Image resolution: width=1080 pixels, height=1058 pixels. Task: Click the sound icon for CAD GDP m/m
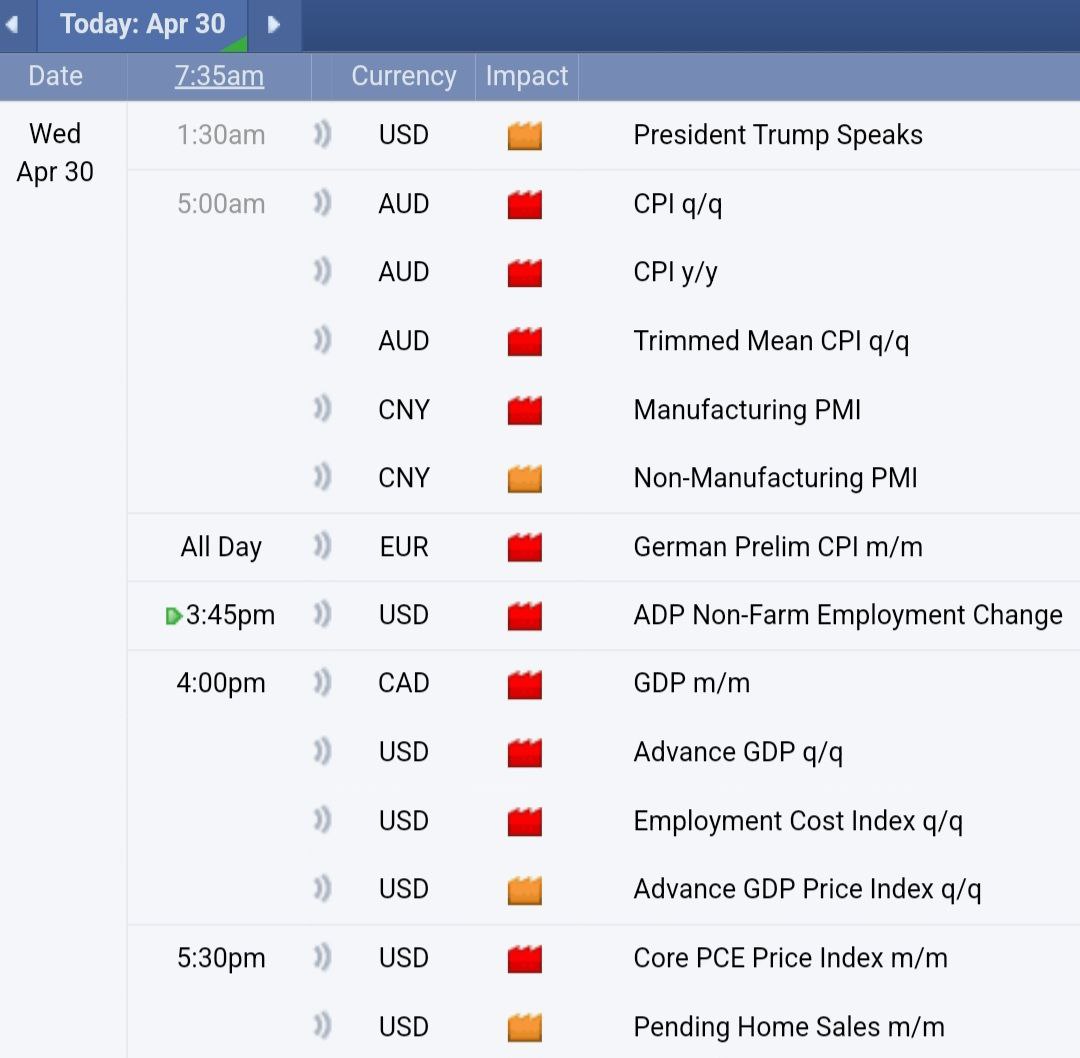click(322, 683)
